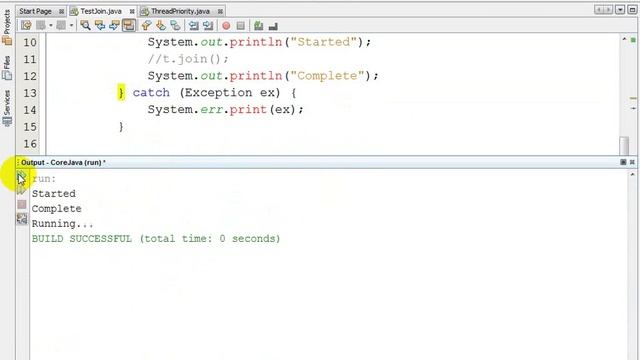Click Previous Bookmark toolbar icon
This screenshot has height=360, width=640.
point(146,26)
